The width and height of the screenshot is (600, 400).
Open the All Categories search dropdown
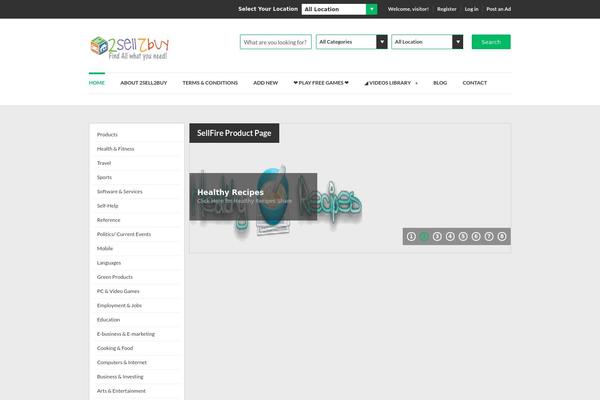pos(352,42)
